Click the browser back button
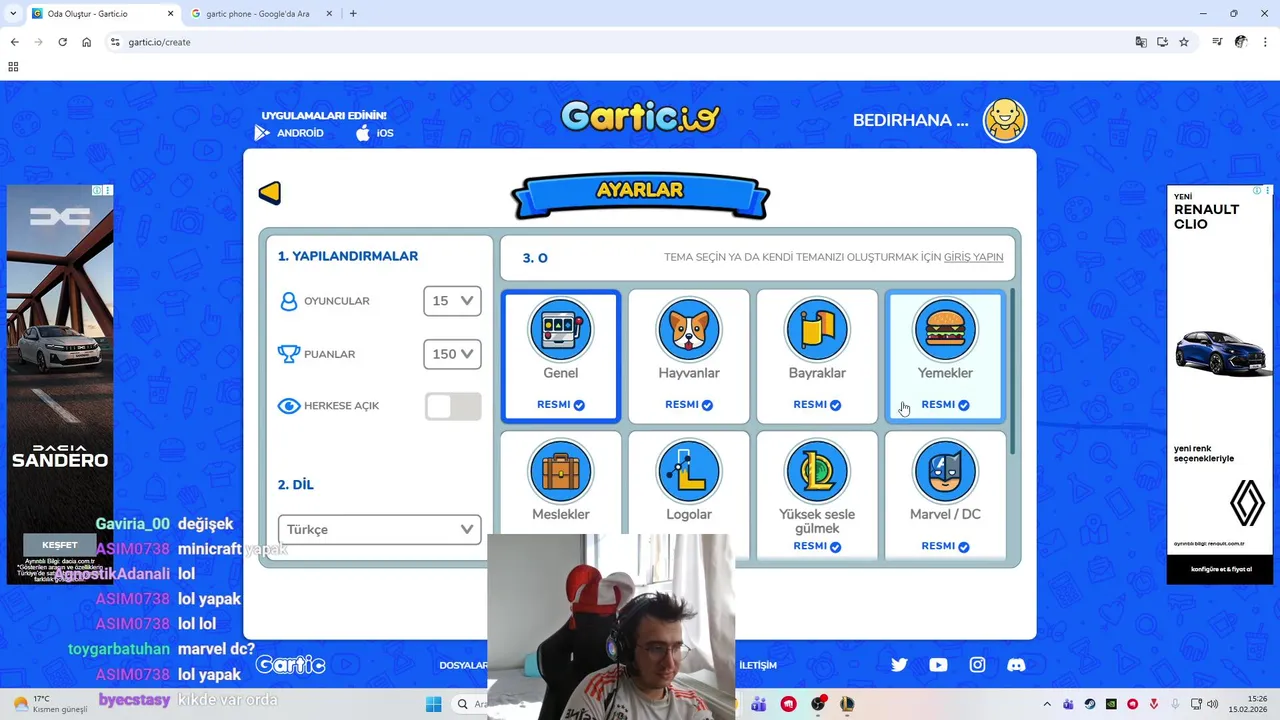The height and width of the screenshot is (720, 1280). point(14,42)
